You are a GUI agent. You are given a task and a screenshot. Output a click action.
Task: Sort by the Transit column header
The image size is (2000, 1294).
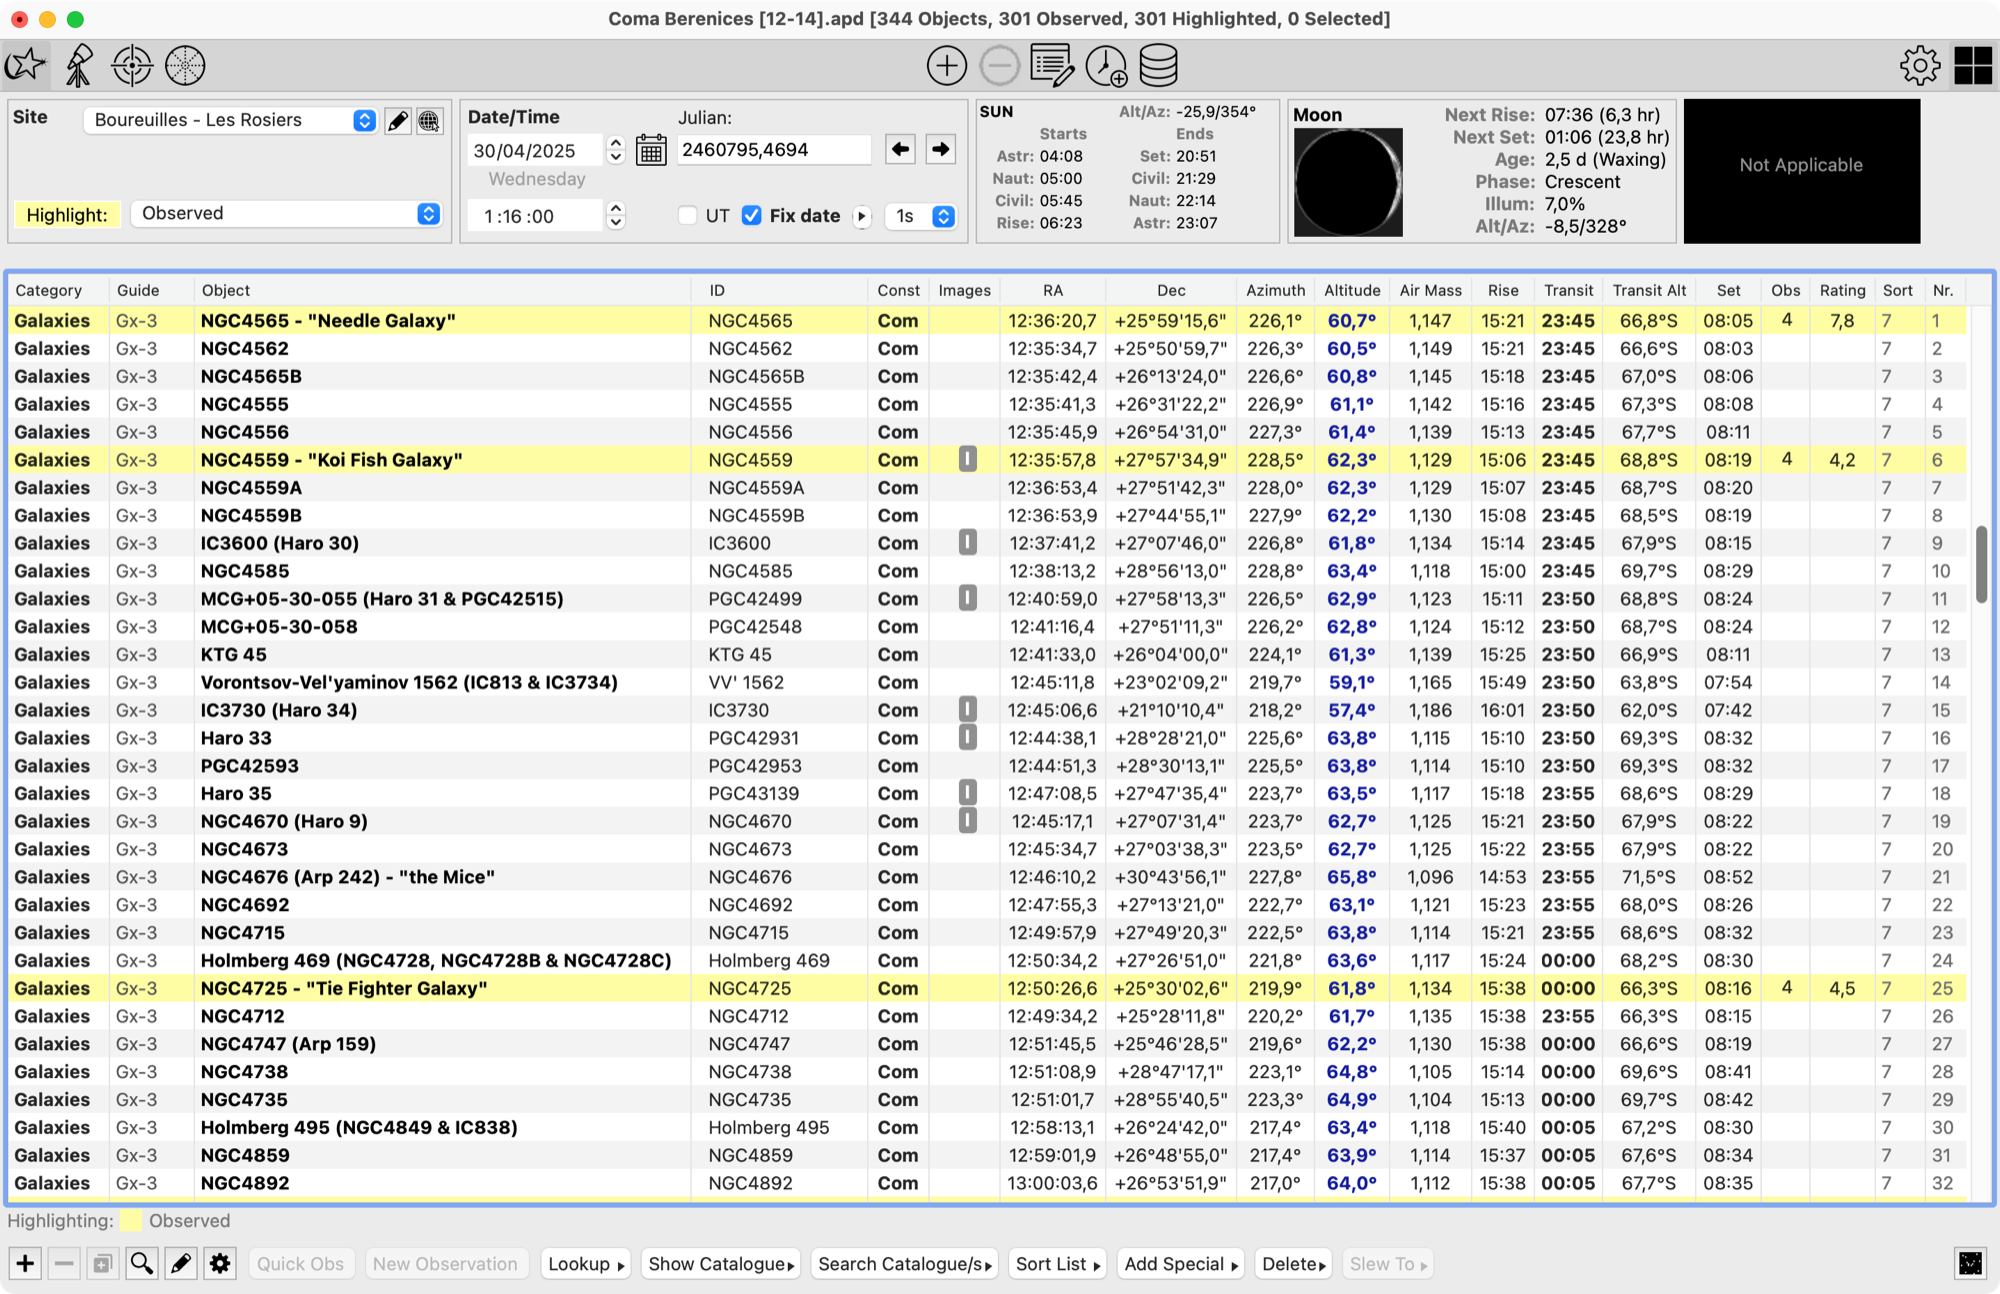[1568, 290]
